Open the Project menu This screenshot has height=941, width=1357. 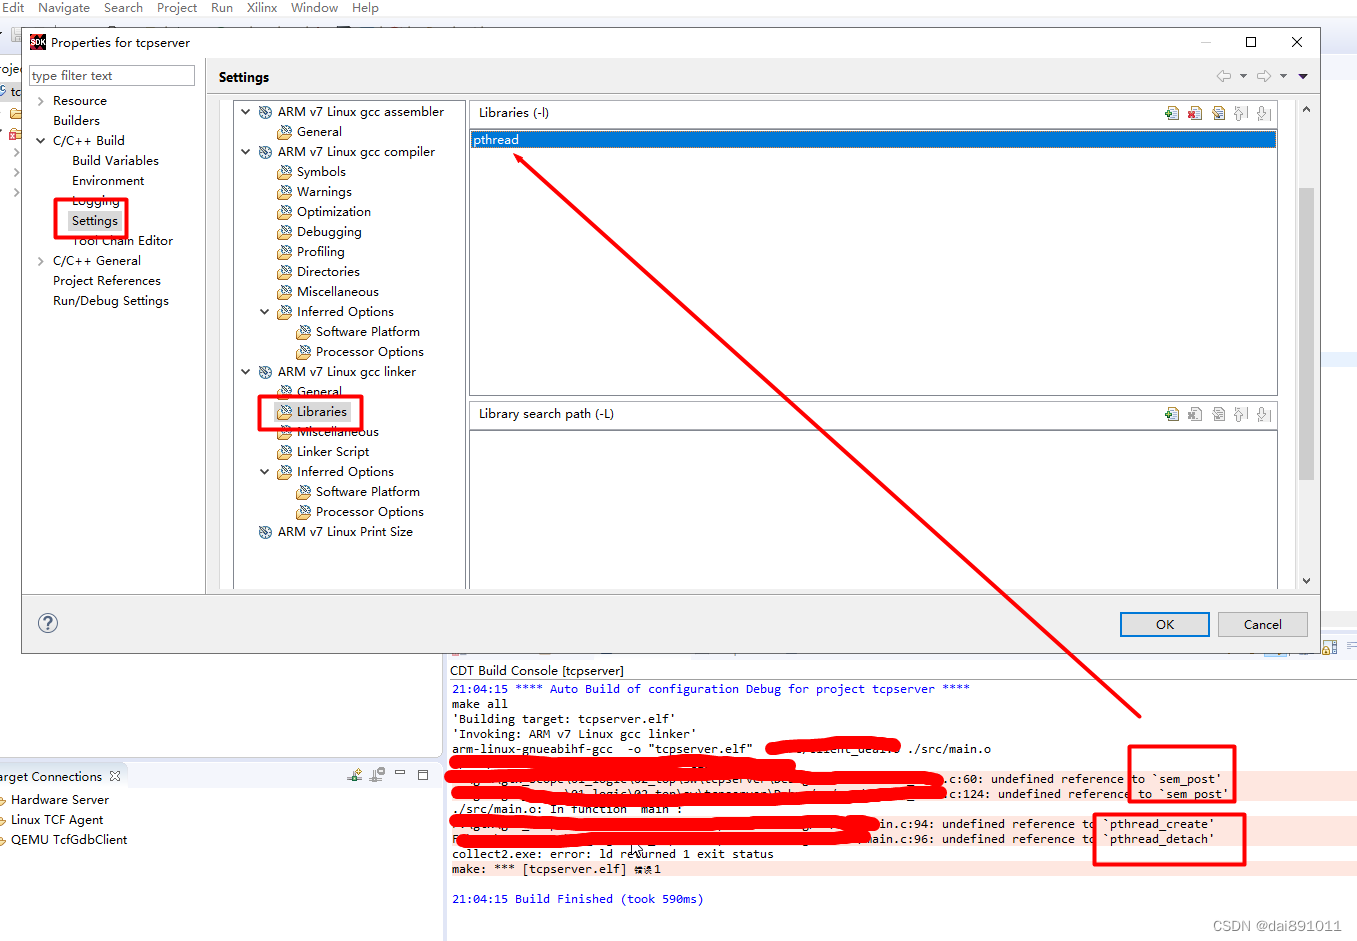pyautogui.click(x=177, y=8)
